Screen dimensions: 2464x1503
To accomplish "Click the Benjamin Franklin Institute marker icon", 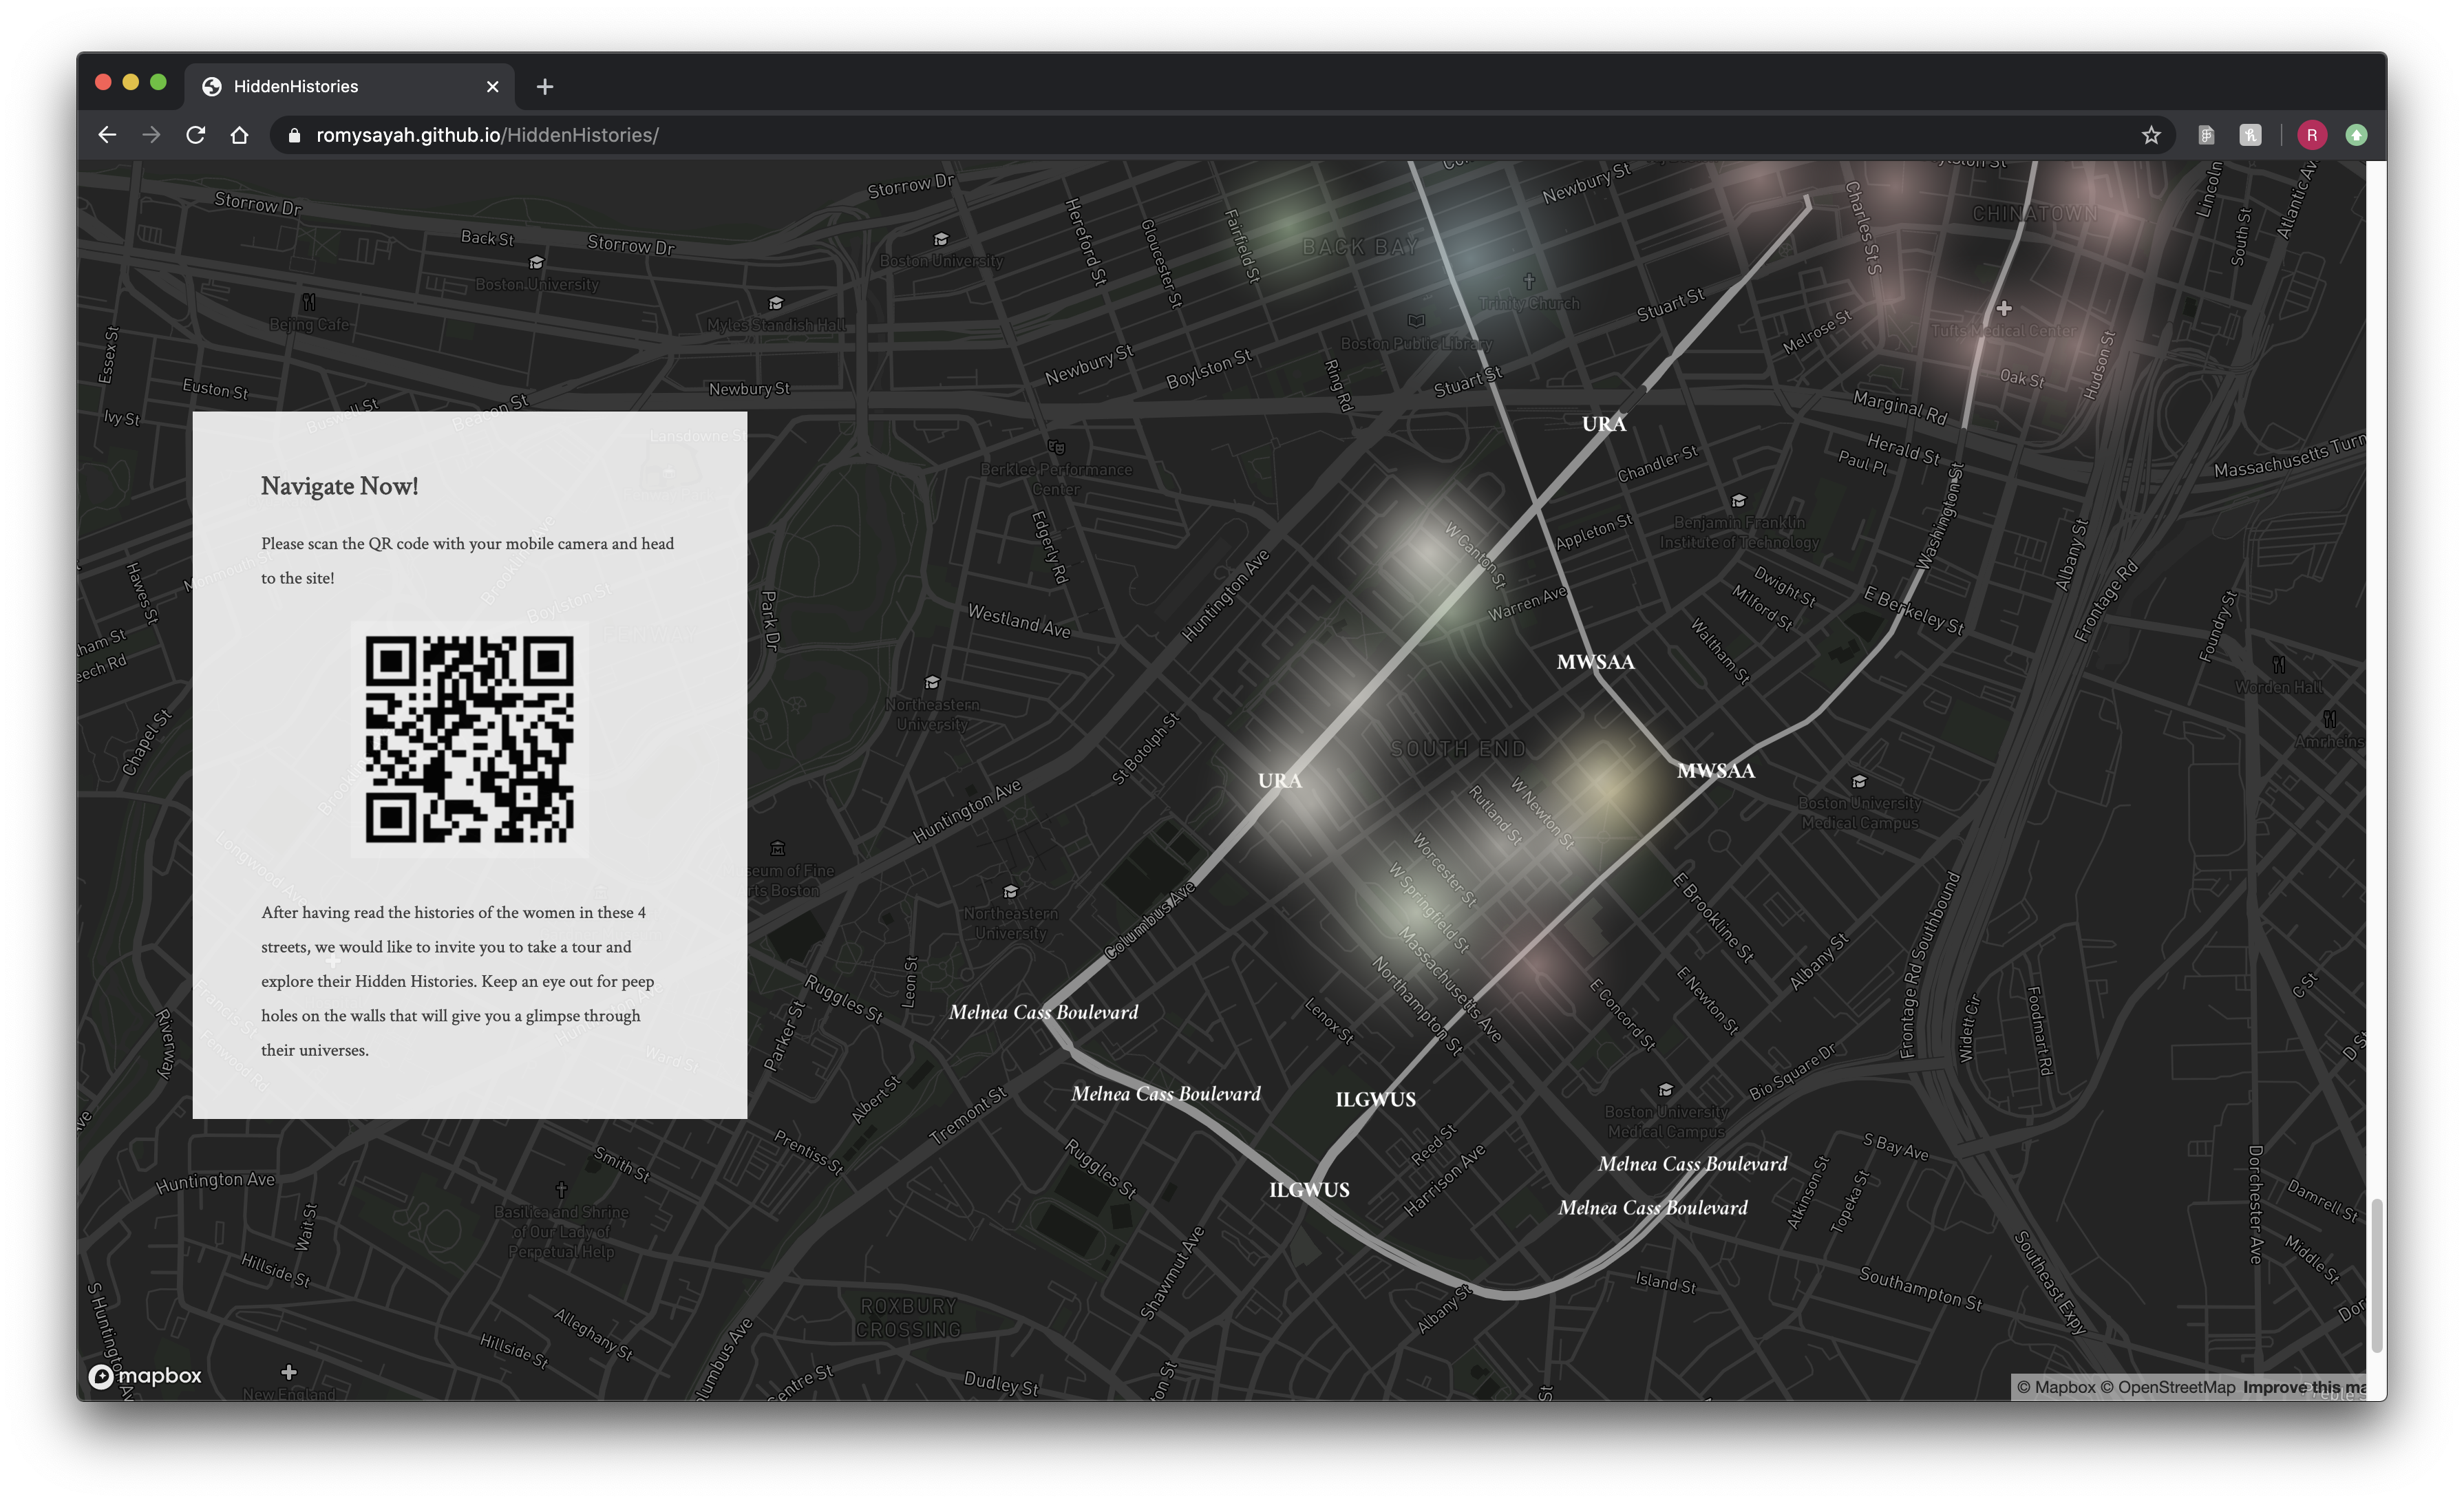I will point(1739,501).
